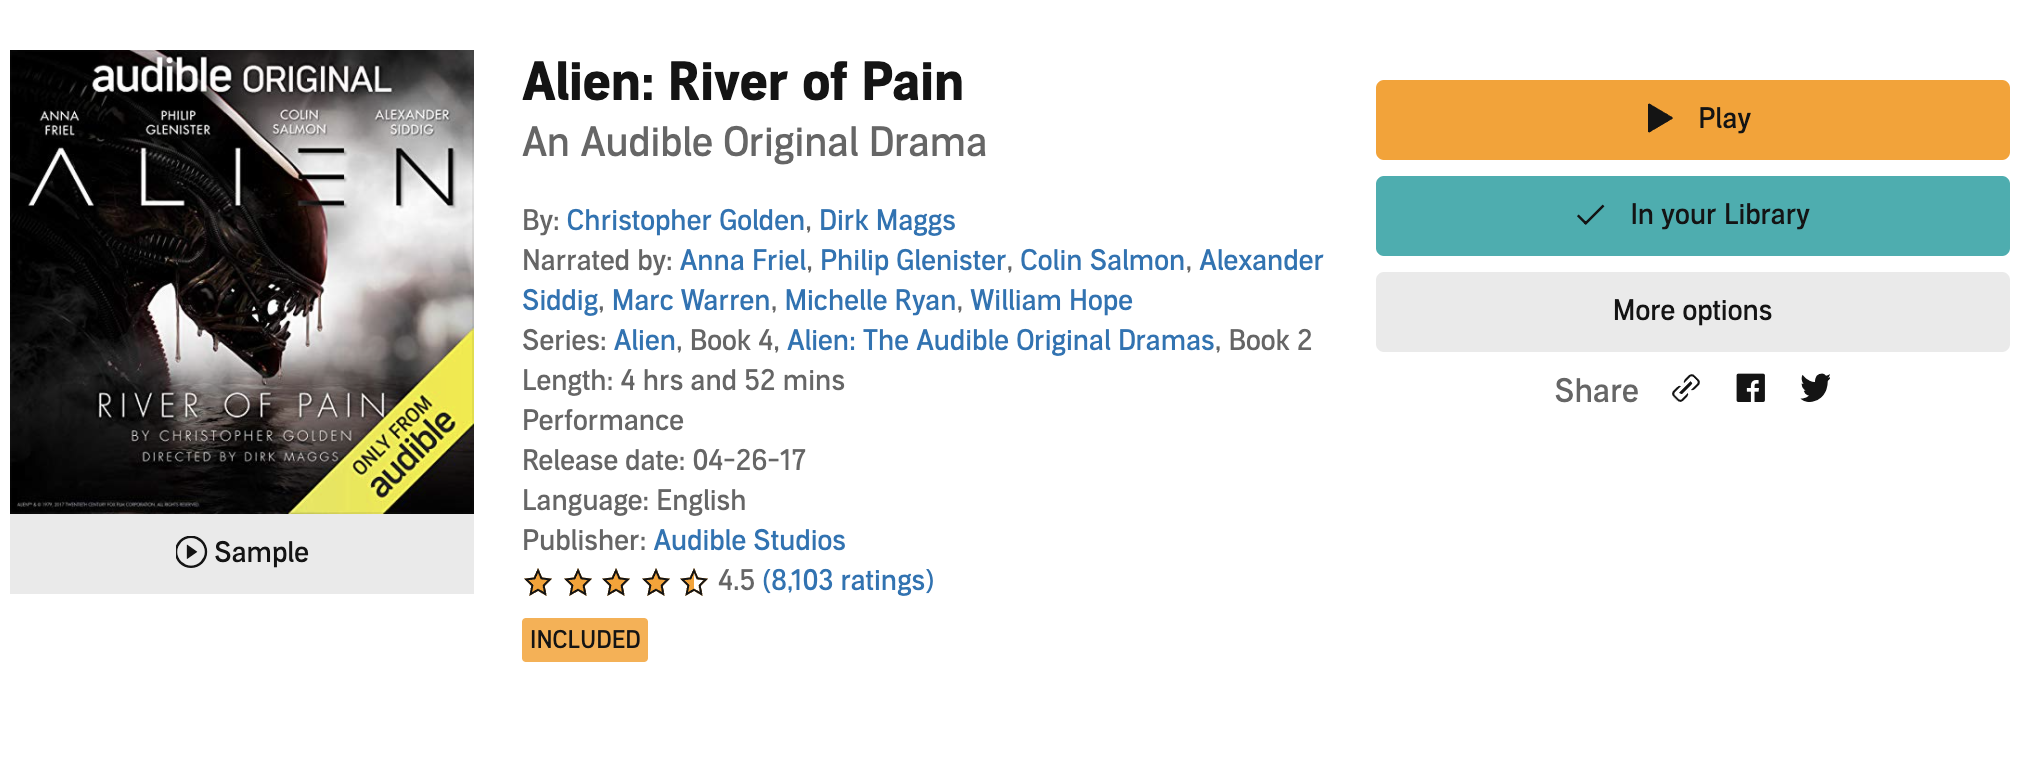This screenshot has height=758, width=2024.
Task: Click the copy link share icon
Action: click(x=1686, y=388)
